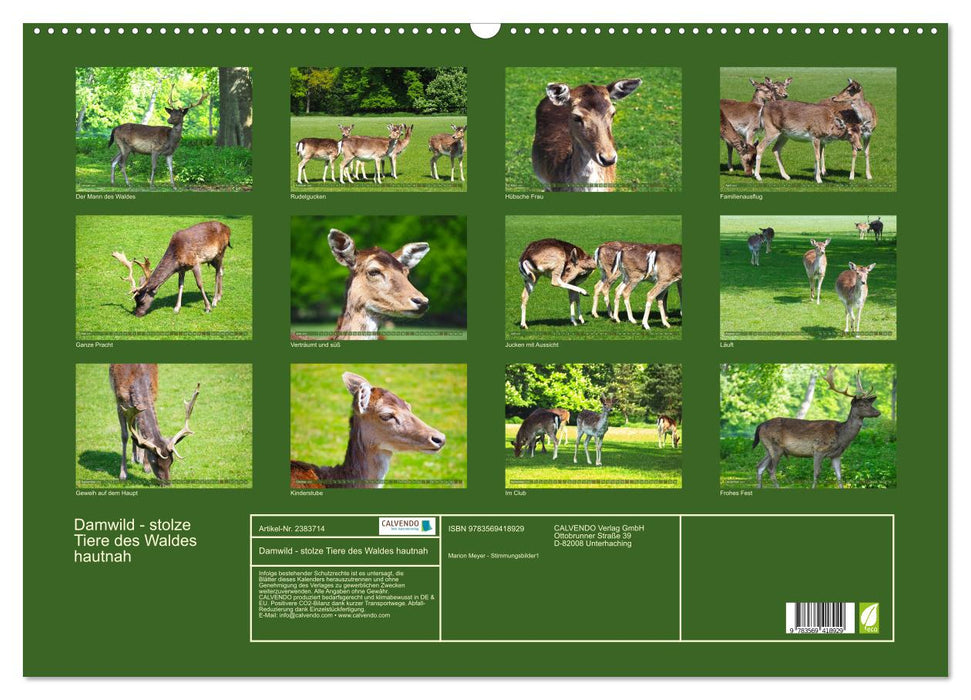Image resolution: width=971 pixels, height=700 pixels.
Task: Open the 'Familienausflug' deer group photo
Action: 808,129
